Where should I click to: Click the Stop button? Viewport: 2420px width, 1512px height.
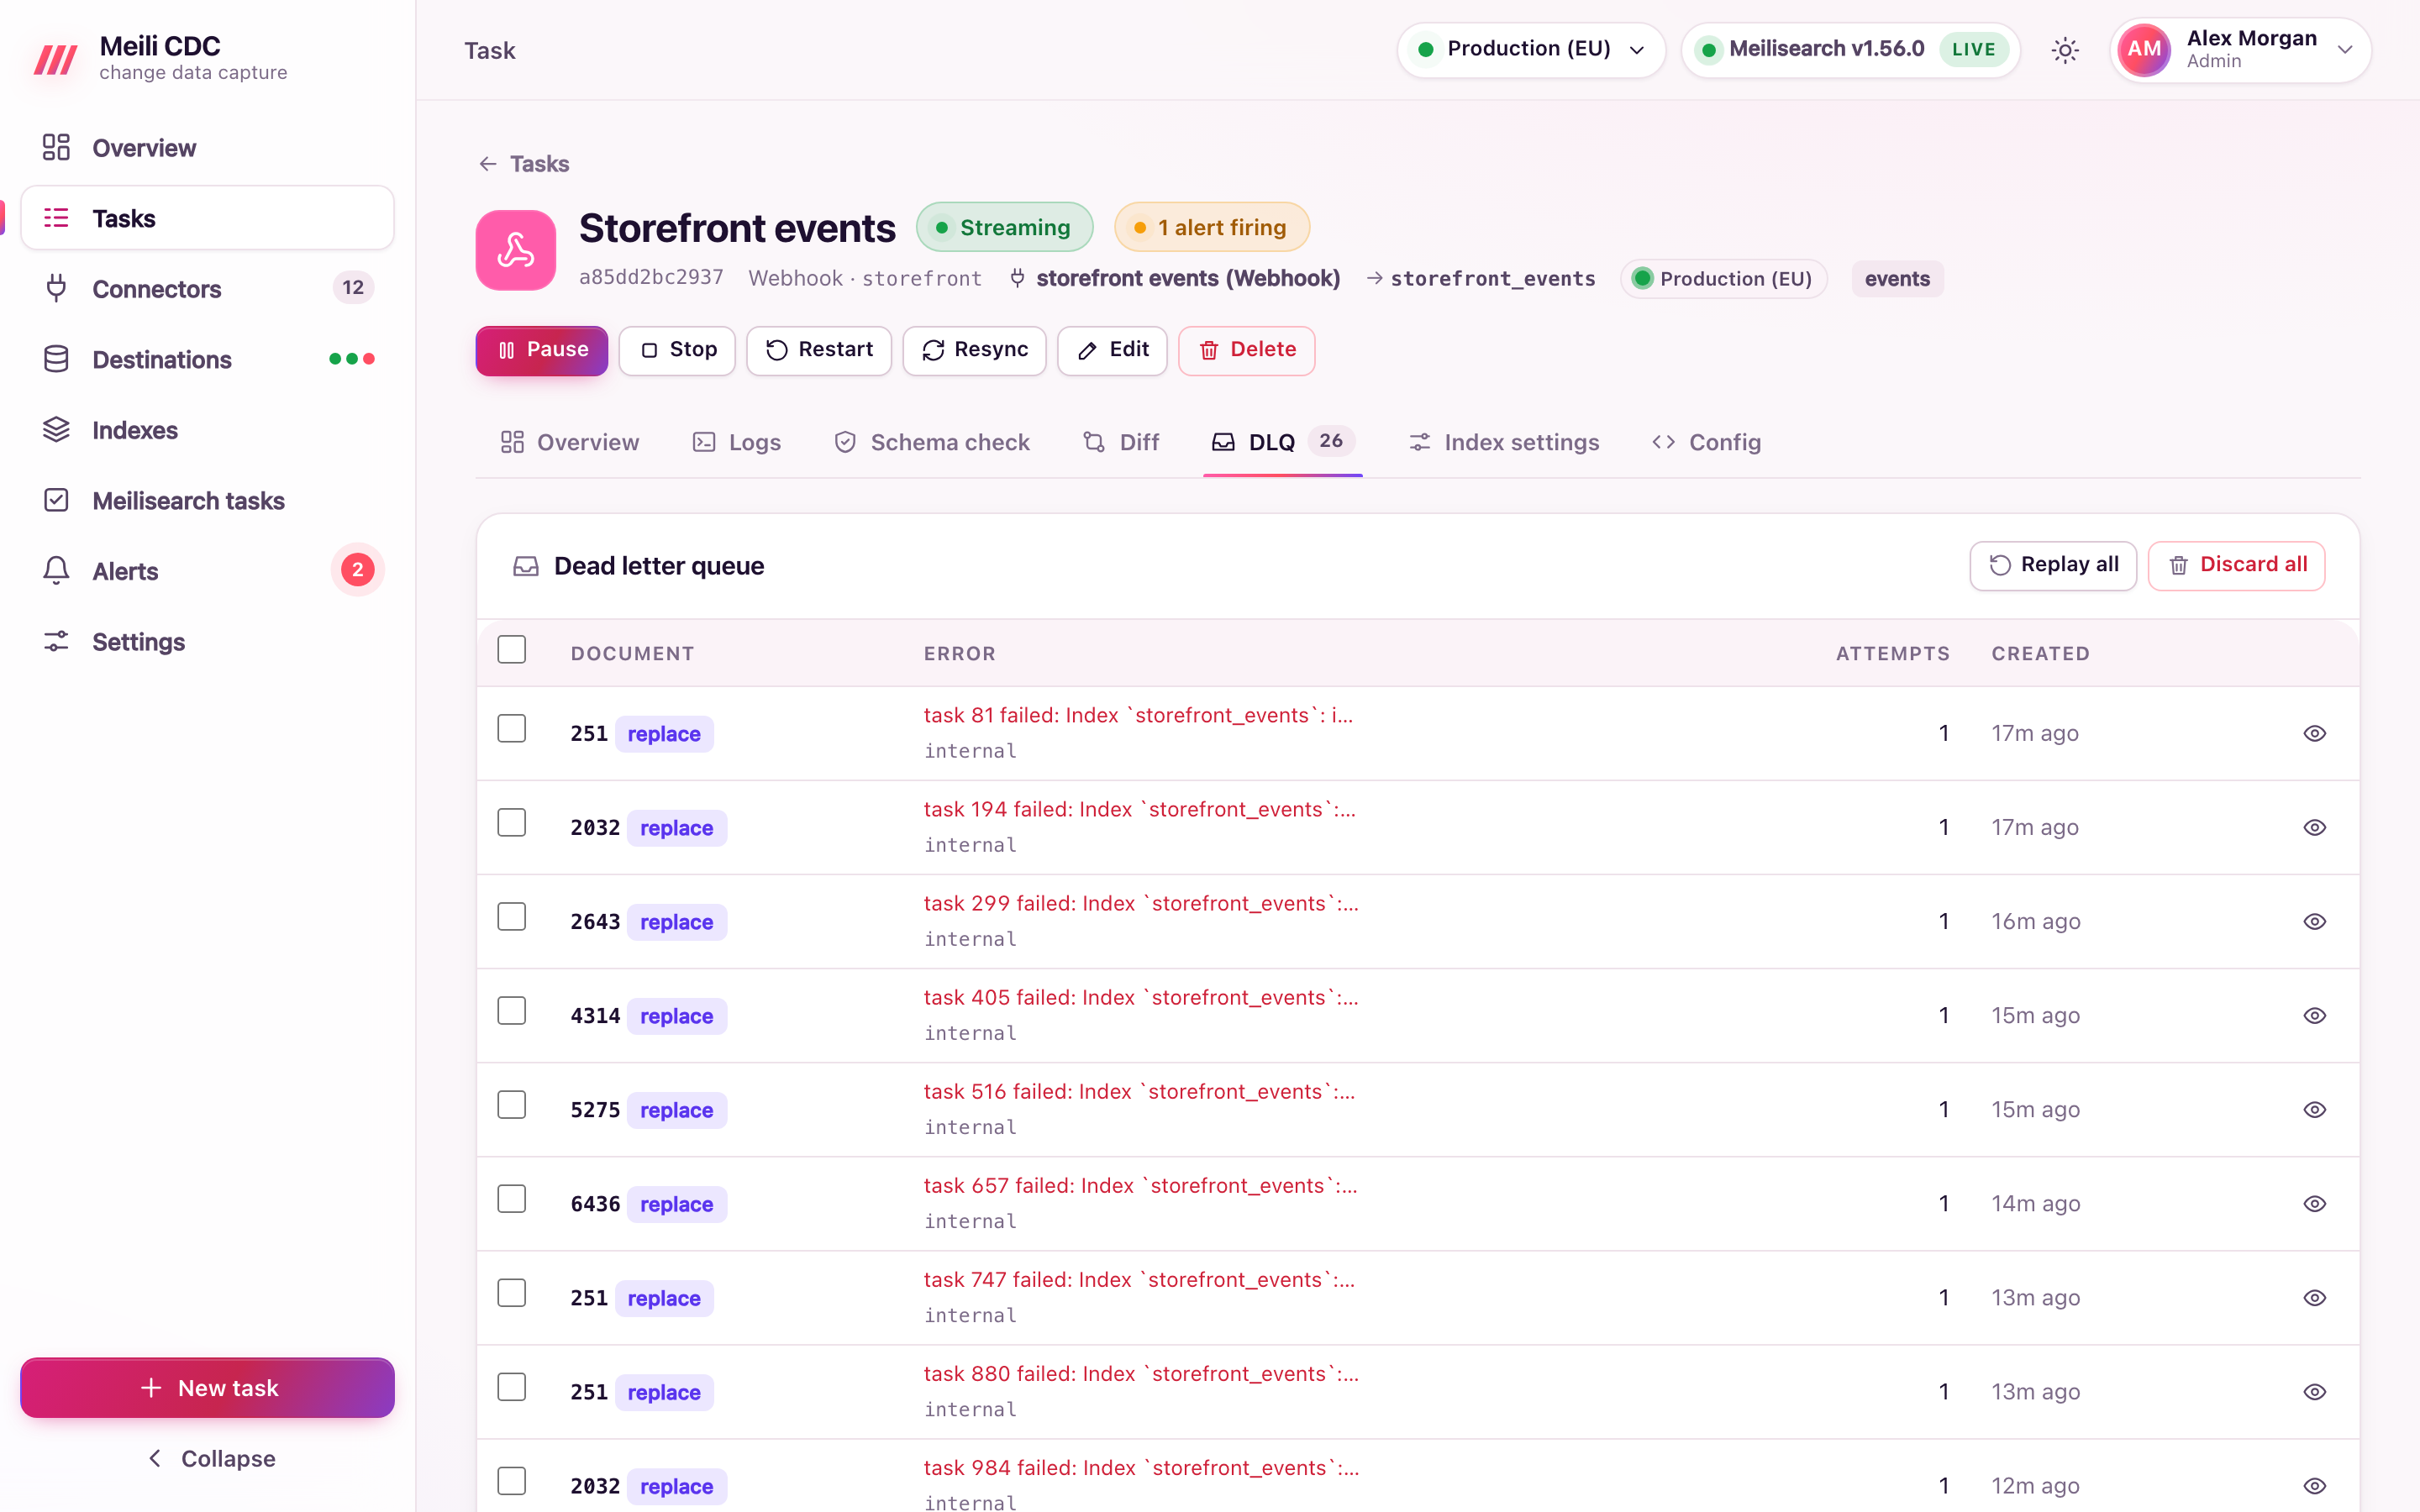[x=677, y=350]
